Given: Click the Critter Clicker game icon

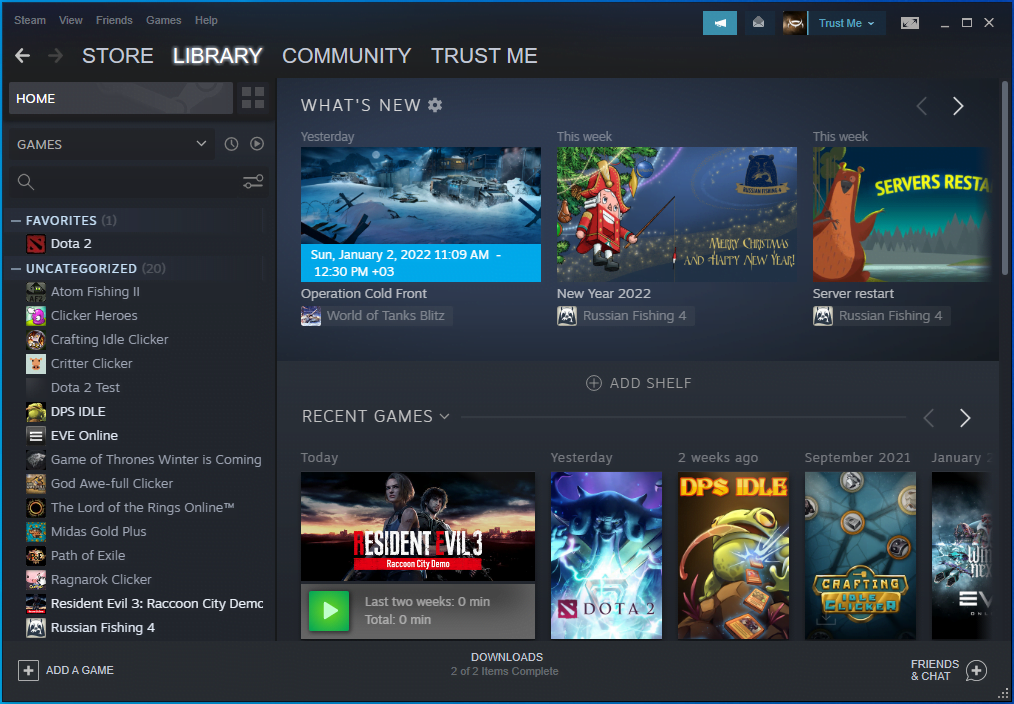Looking at the screenshot, I should (36, 363).
